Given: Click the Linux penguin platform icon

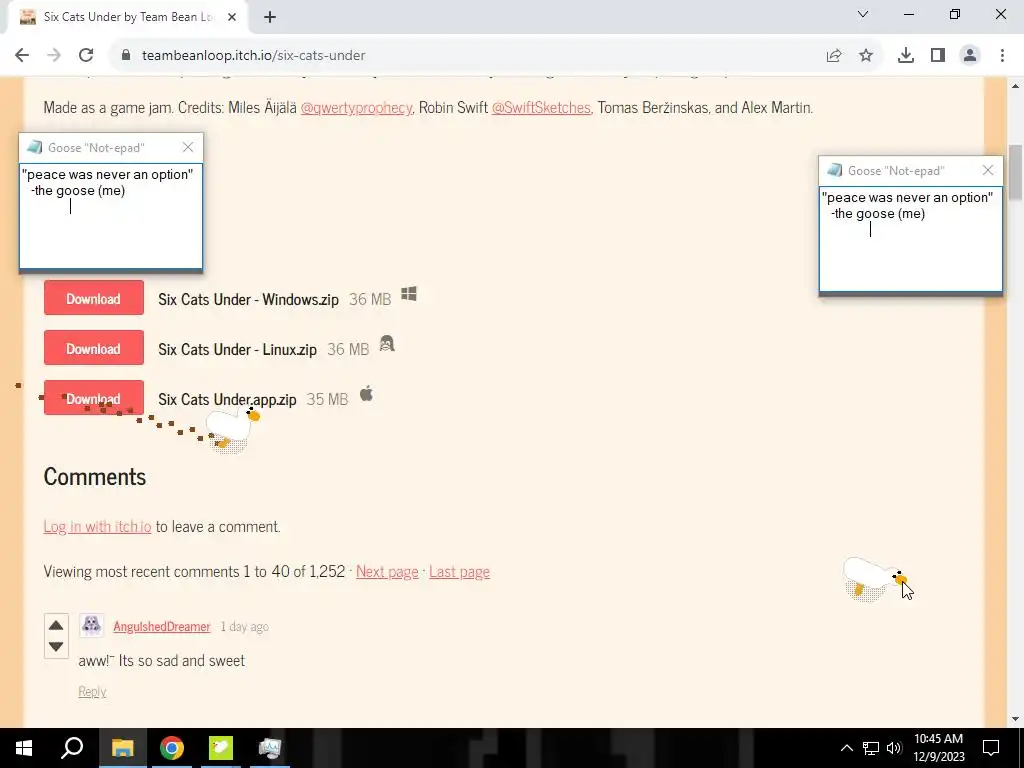Looking at the screenshot, I should coord(387,344).
